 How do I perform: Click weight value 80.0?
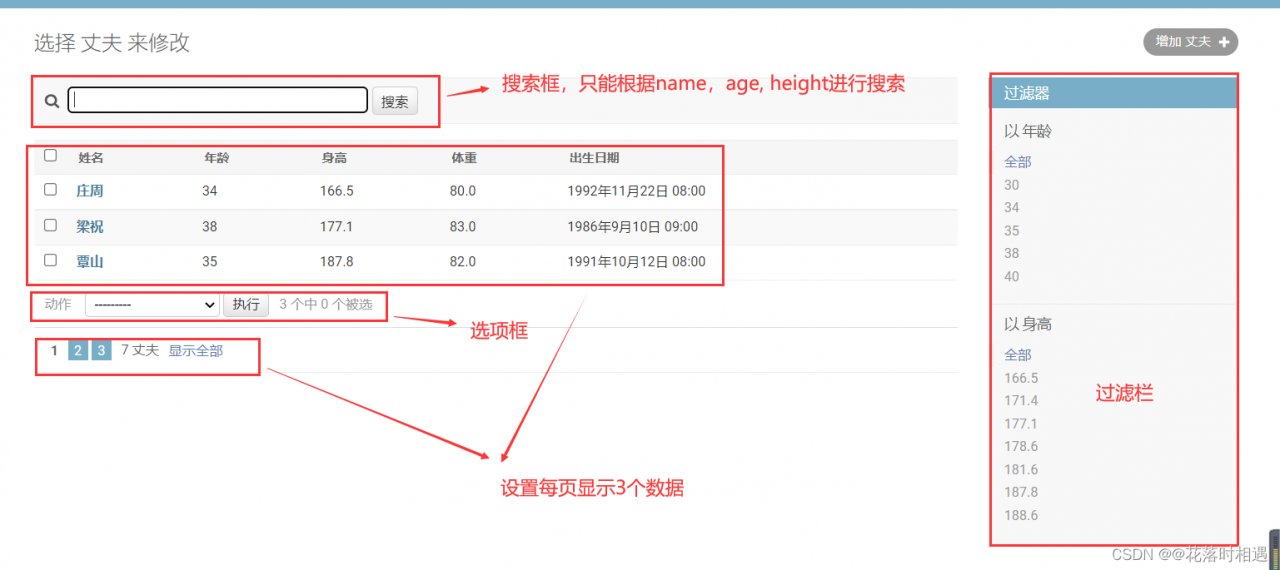463,191
